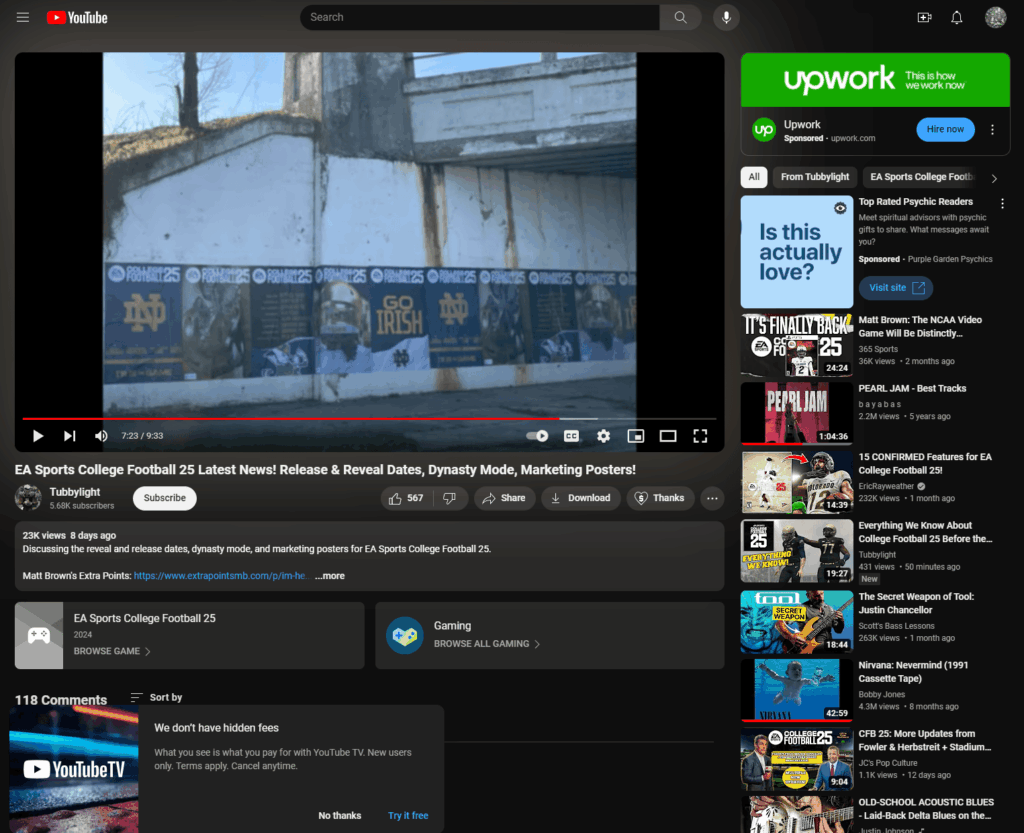Viewport: 1024px width, 833px height.
Task: Open the hamburger guide menu
Action: click(x=23, y=17)
